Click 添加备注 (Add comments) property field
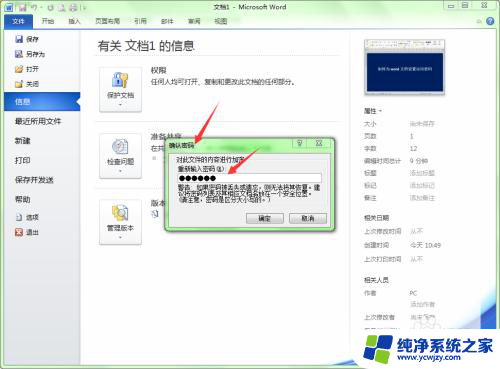 [422, 198]
